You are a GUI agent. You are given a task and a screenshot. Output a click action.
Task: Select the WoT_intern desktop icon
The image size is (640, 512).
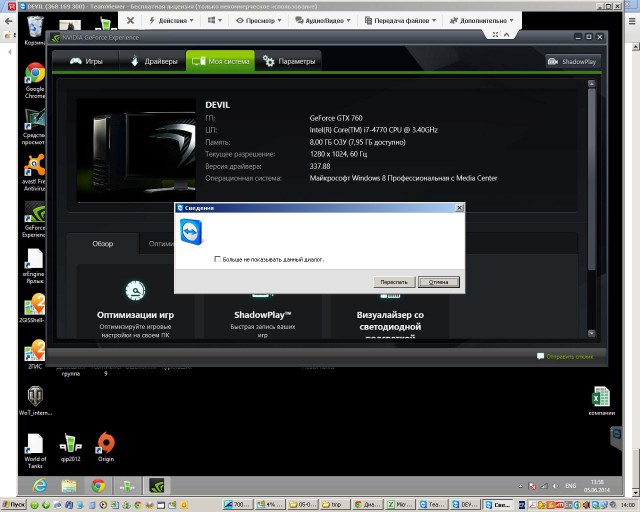pyautogui.click(x=35, y=401)
